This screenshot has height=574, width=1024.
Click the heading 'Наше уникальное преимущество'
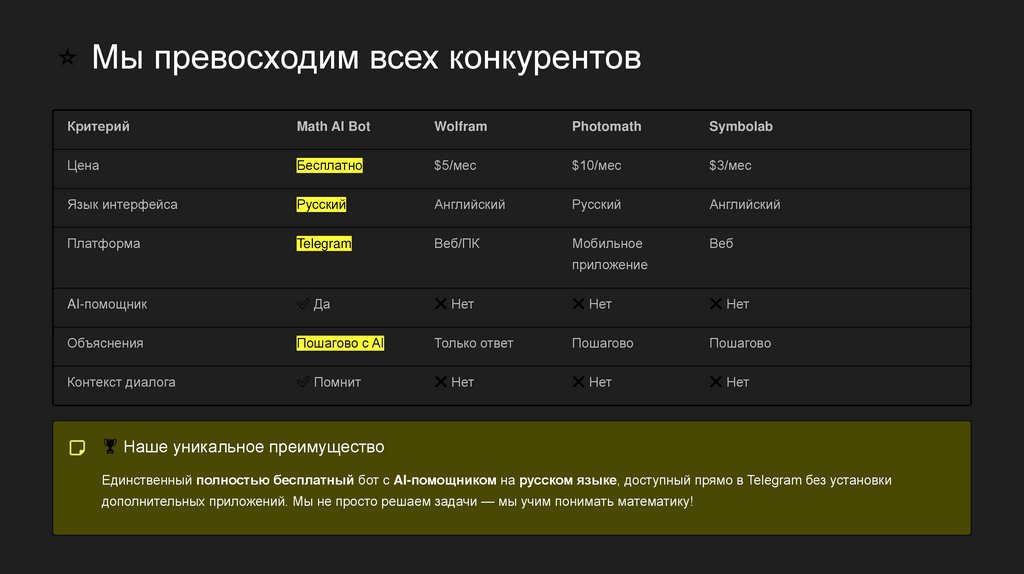[x=254, y=447]
